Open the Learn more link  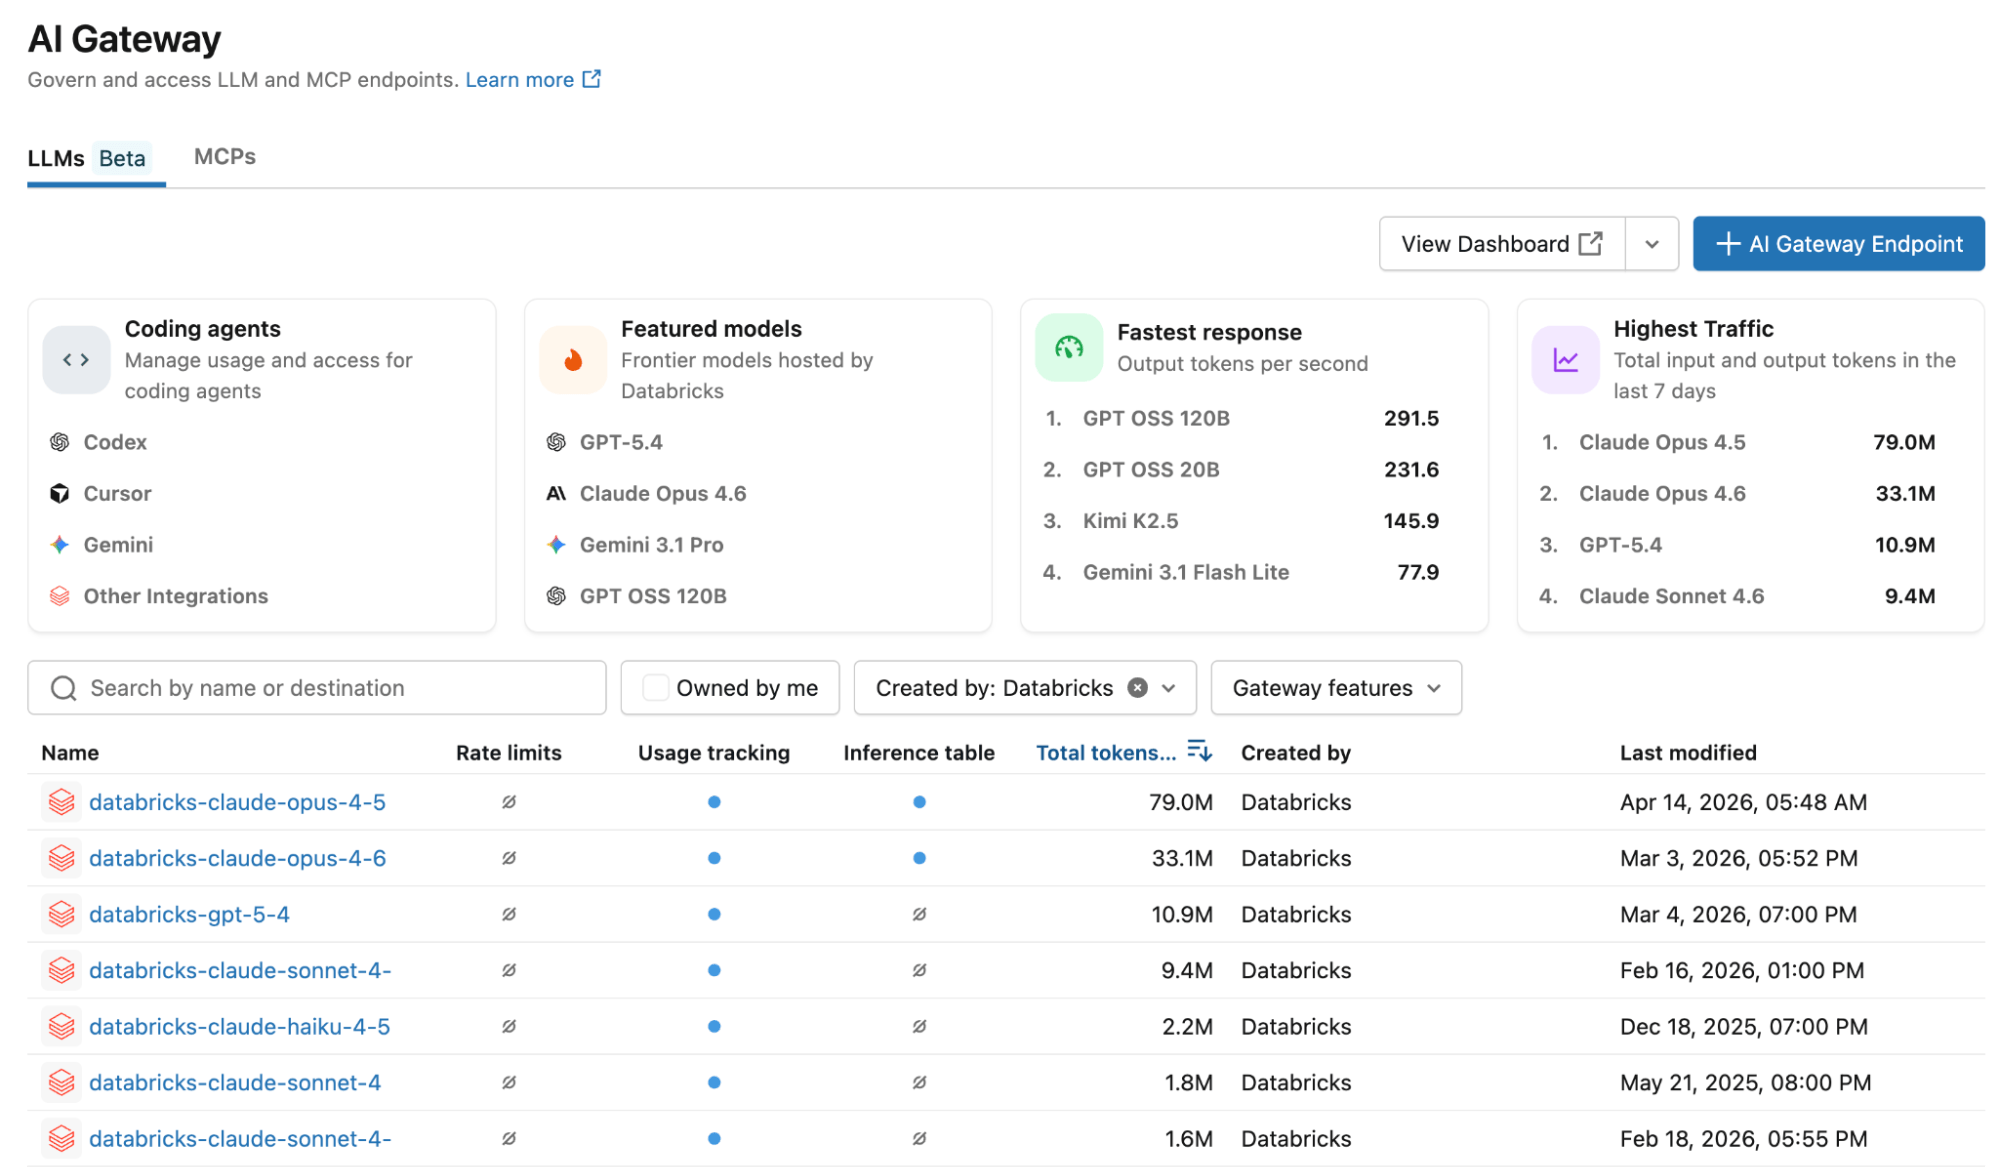[x=521, y=79]
